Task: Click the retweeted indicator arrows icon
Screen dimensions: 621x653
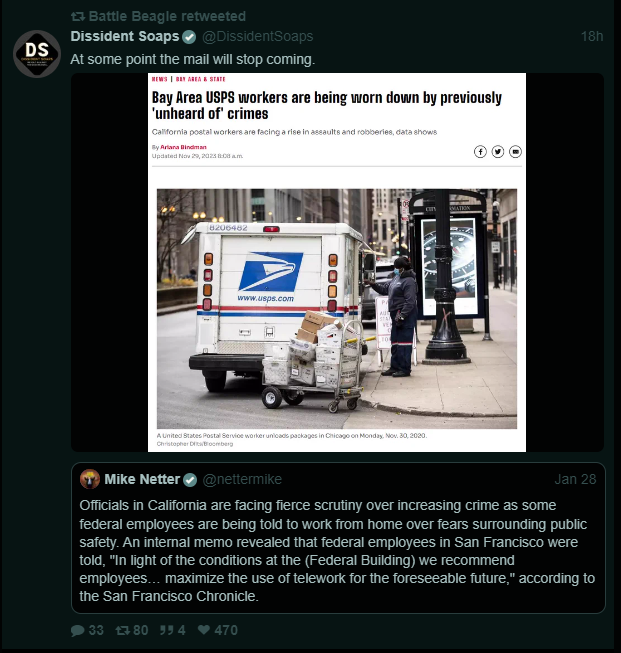Action: pyautogui.click(x=78, y=17)
